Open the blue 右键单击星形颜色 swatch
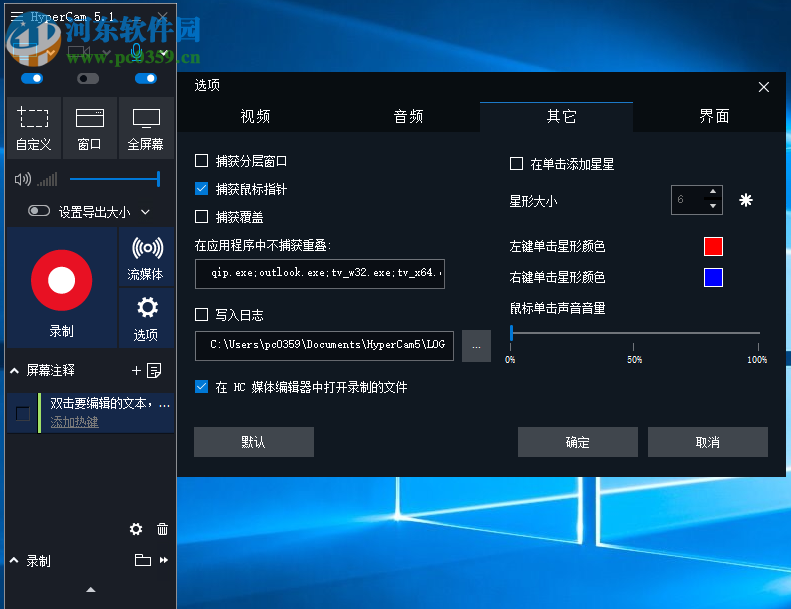Viewport: 791px width, 609px height. pos(713,278)
